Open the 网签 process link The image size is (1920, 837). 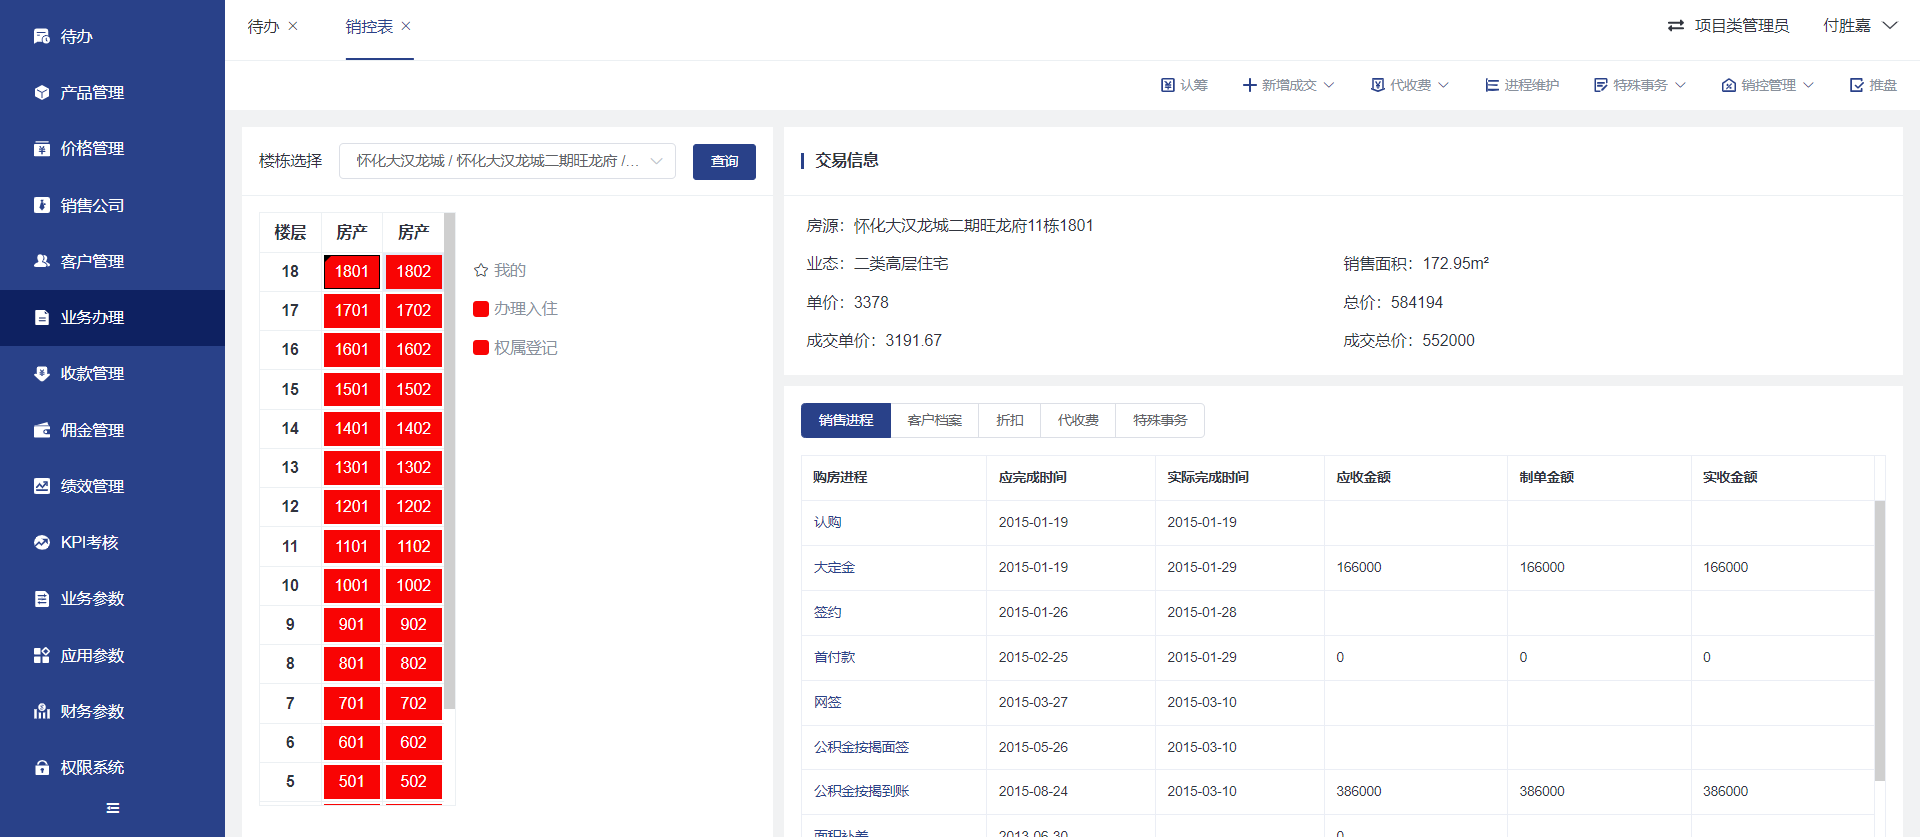[x=827, y=702]
